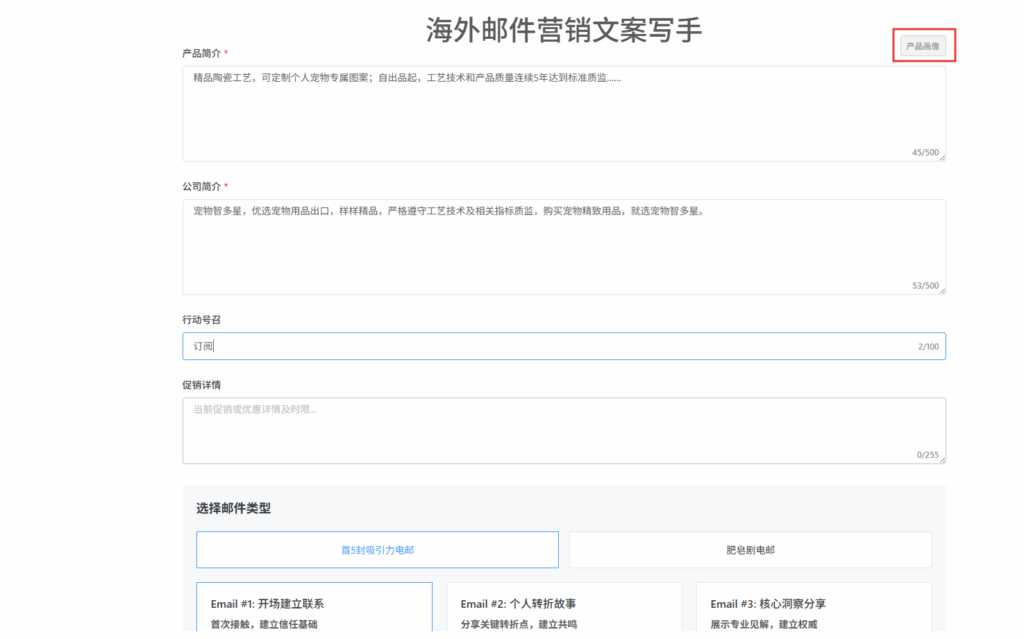This screenshot has height=639, width=1024.
Task: Click the 公司简介 textarea resize handle
Action: [x=941, y=290]
